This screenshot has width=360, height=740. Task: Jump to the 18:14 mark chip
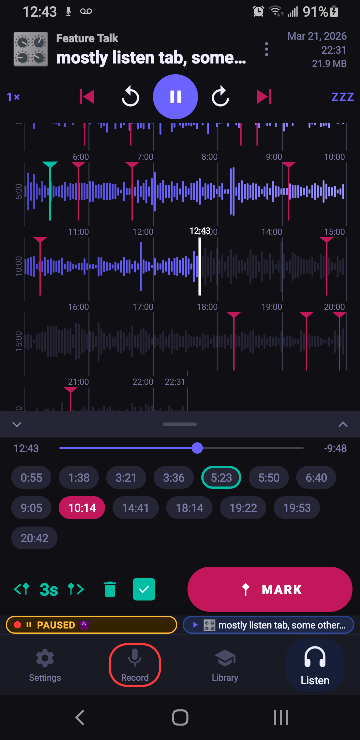189,508
